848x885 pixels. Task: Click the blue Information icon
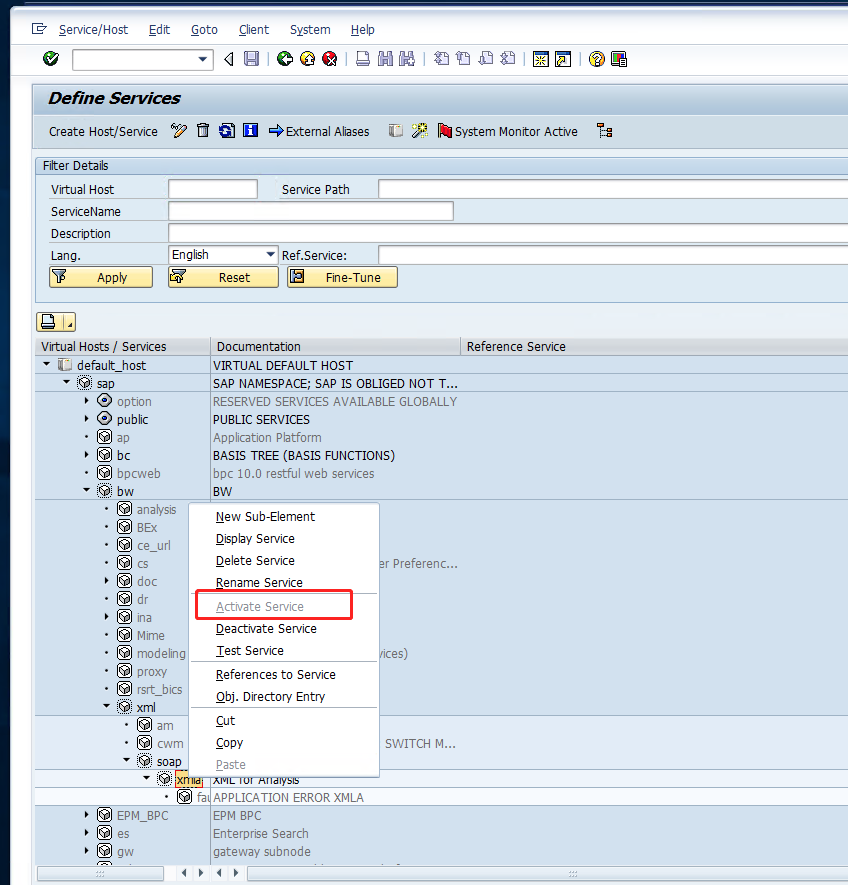tap(251, 131)
